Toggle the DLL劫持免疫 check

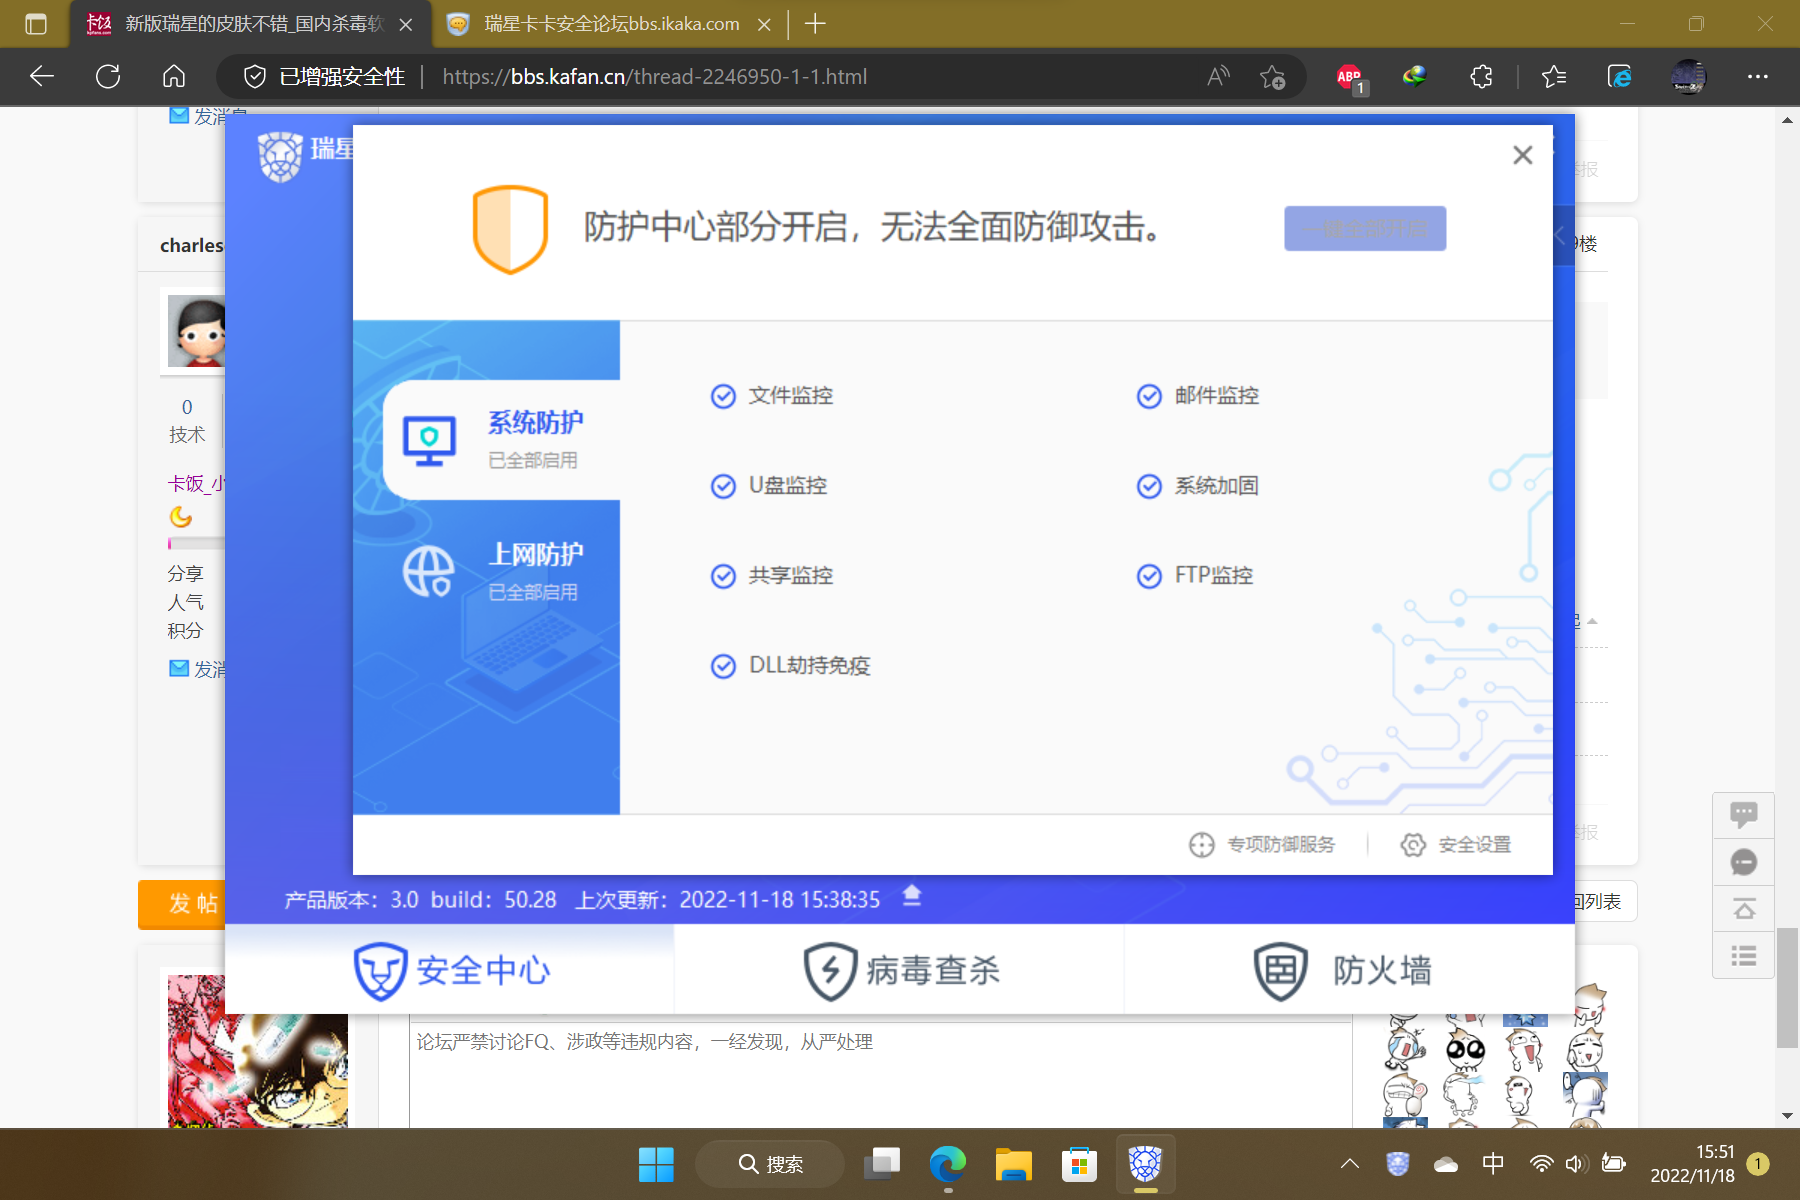click(x=723, y=667)
